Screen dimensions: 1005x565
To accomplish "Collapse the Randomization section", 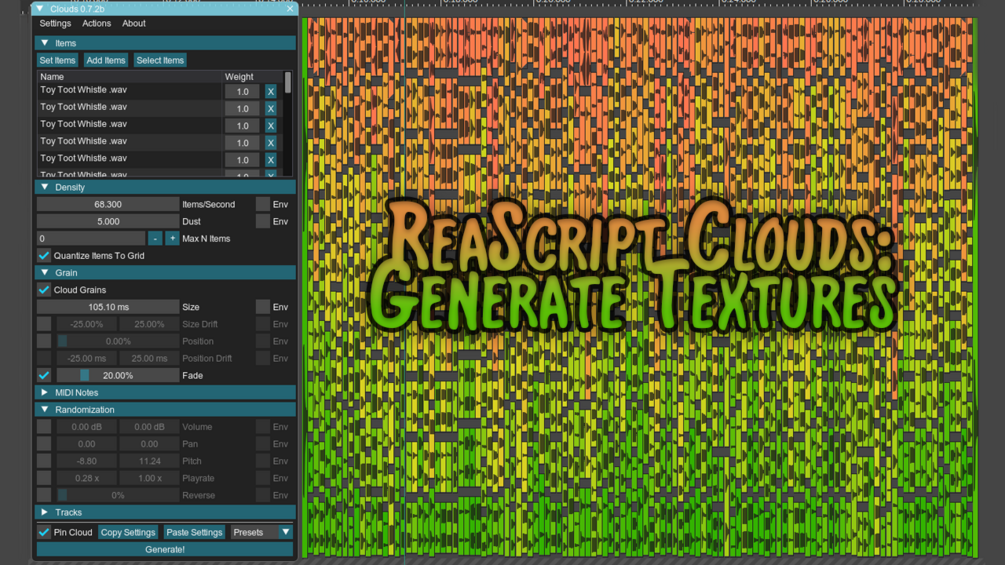I will click(44, 409).
